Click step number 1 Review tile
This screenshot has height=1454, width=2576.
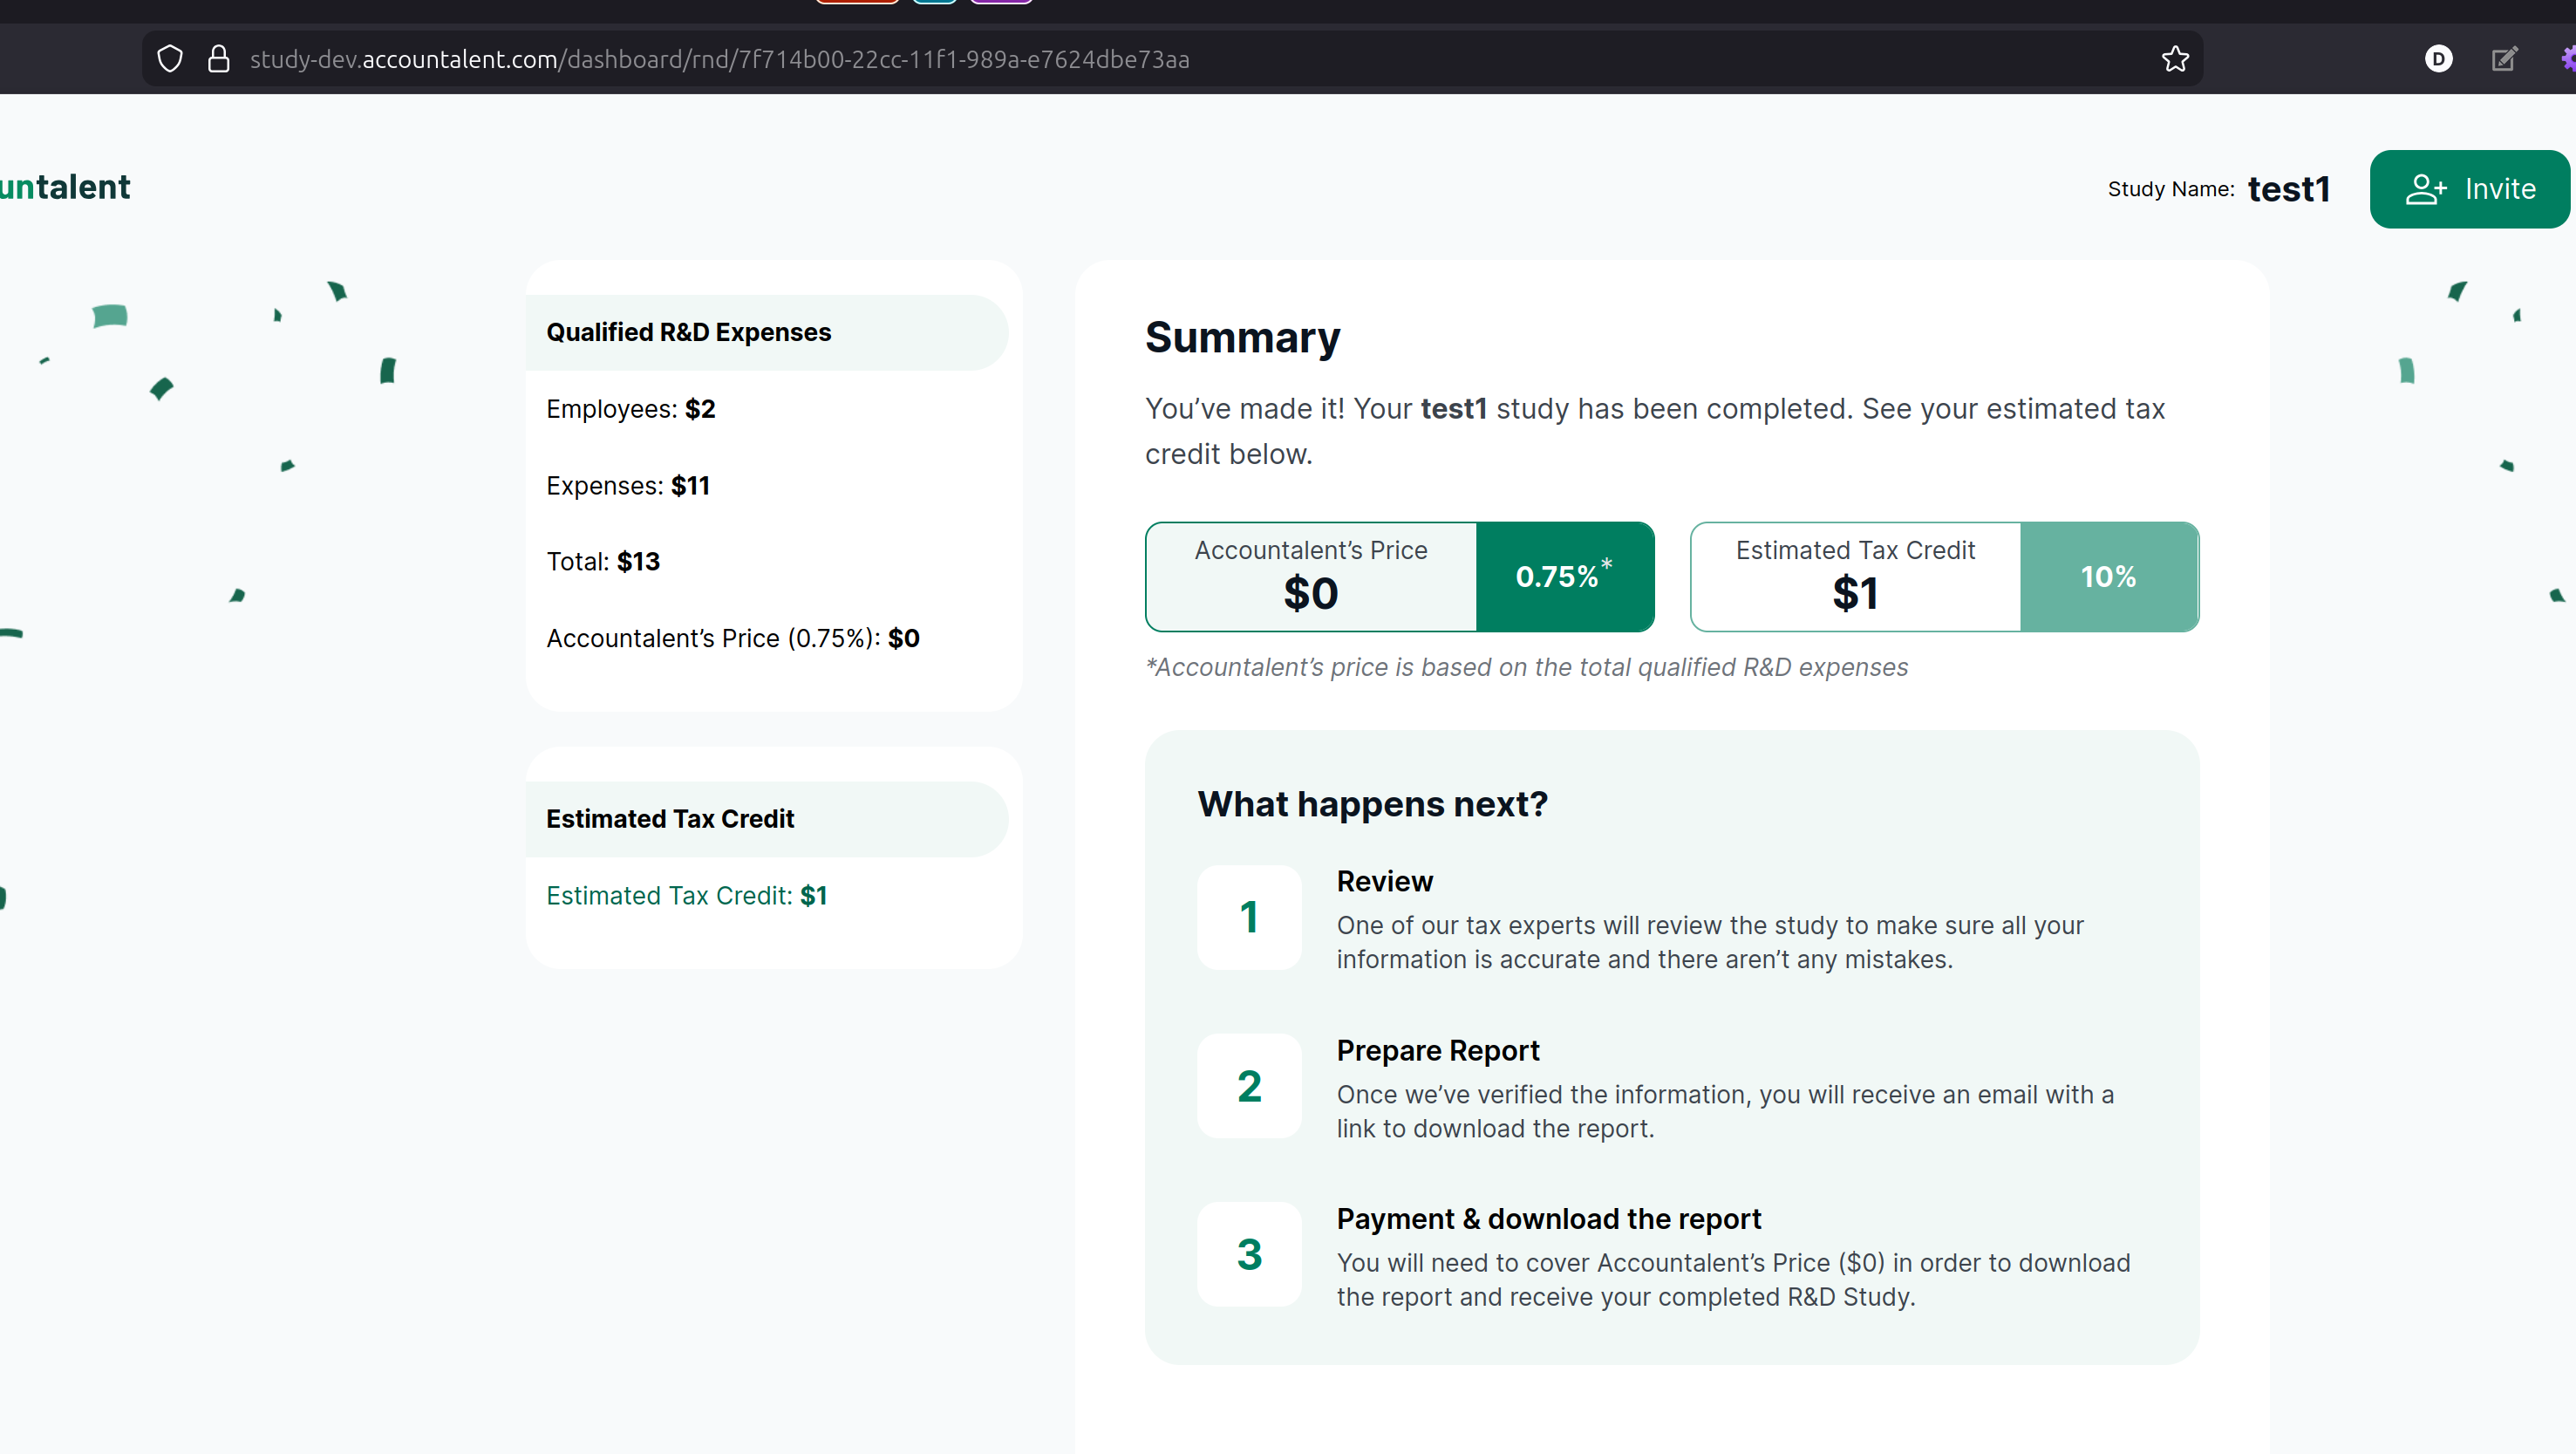click(x=1249, y=916)
